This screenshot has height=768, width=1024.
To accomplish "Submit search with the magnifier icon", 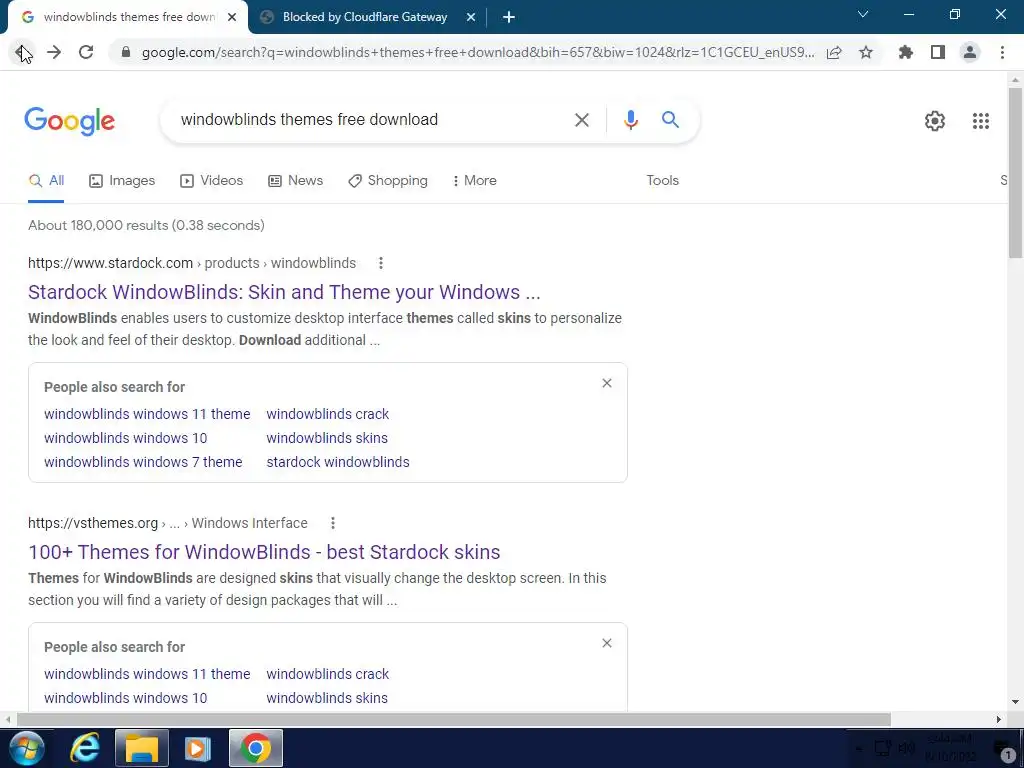I will click(x=670, y=120).
